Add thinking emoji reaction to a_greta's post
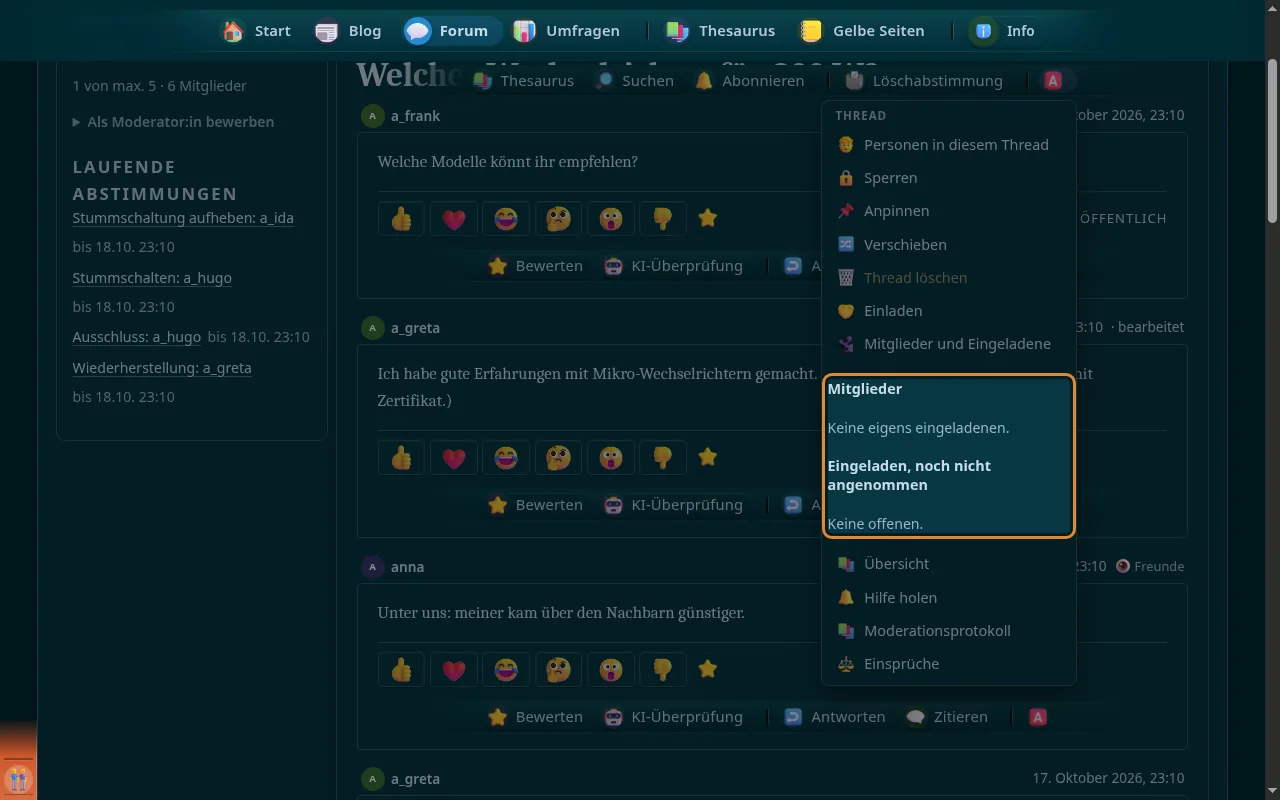This screenshot has height=800, width=1280. pos(558,457)
